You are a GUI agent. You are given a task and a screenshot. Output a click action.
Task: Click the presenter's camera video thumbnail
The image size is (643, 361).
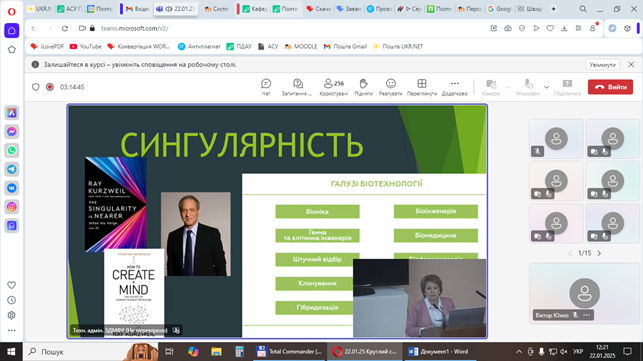420,298
